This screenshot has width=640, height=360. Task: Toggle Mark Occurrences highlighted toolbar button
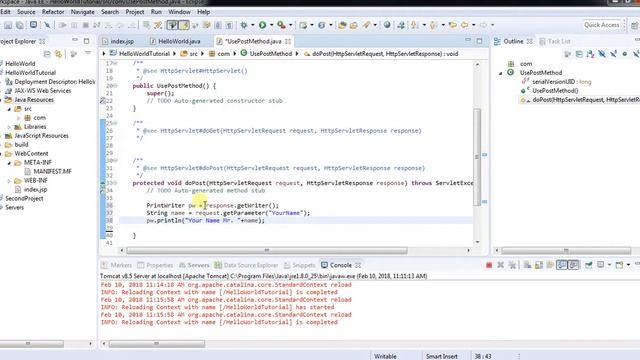pos(184,25)
